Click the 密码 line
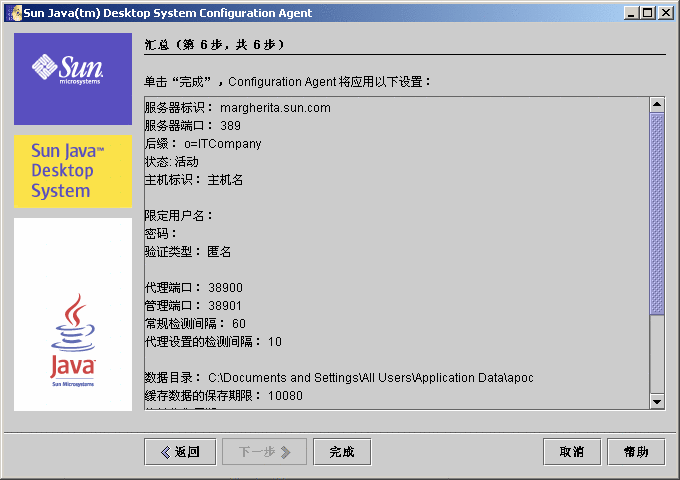 tap(160, 234)
